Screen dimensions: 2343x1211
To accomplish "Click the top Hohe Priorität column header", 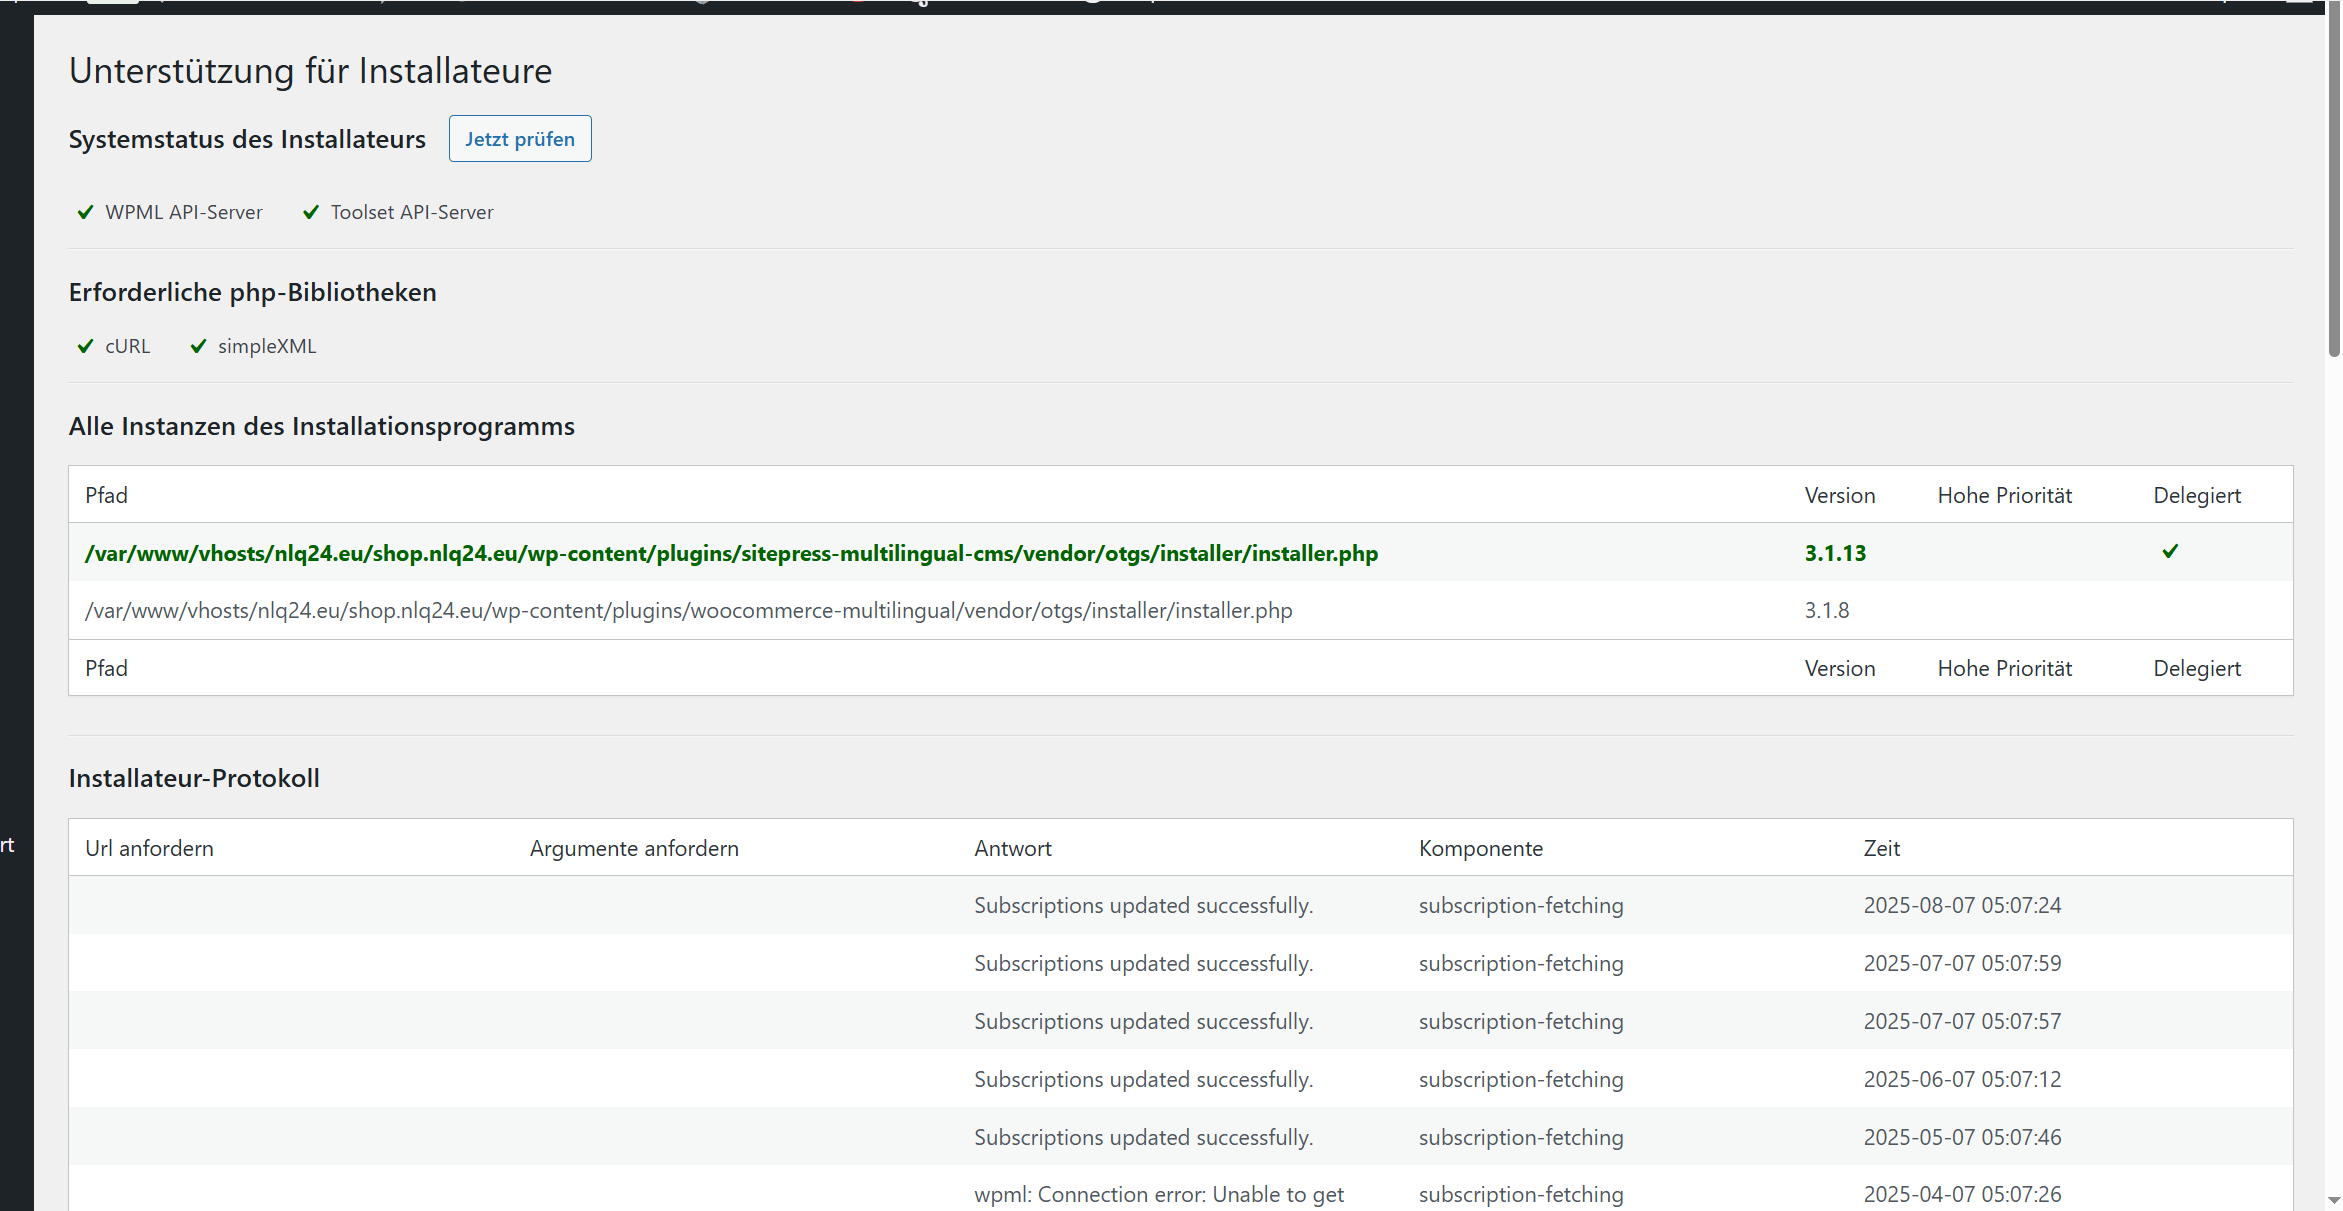I will [2004, 495].
